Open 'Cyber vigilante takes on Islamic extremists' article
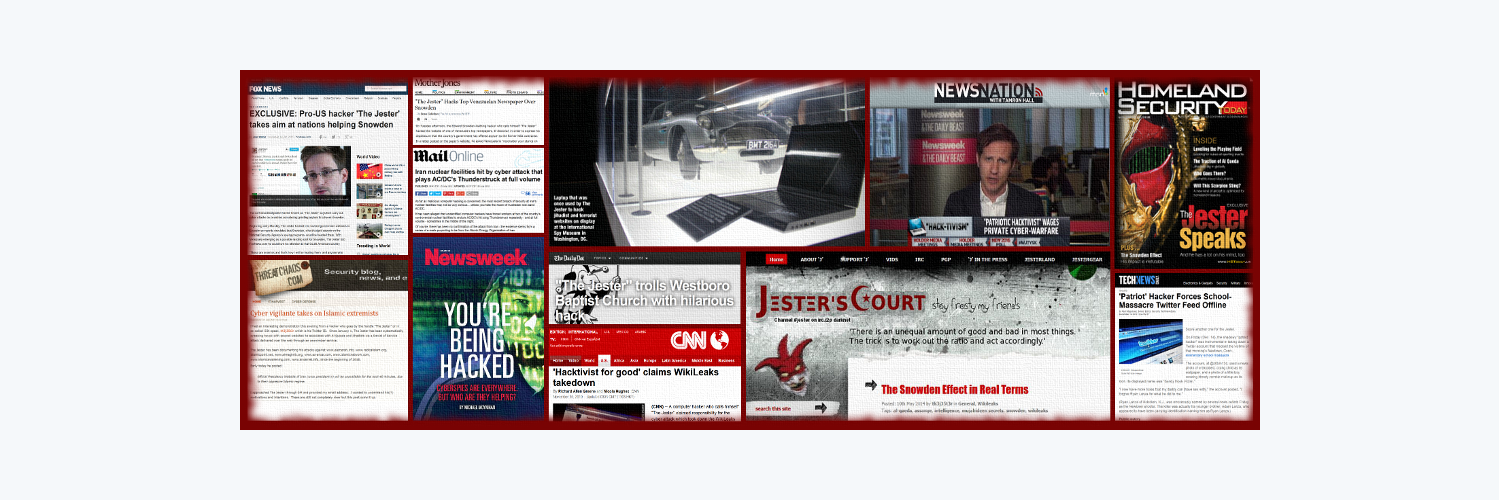The height and width of the screenshot is (500, 1499). click(314, 313)
